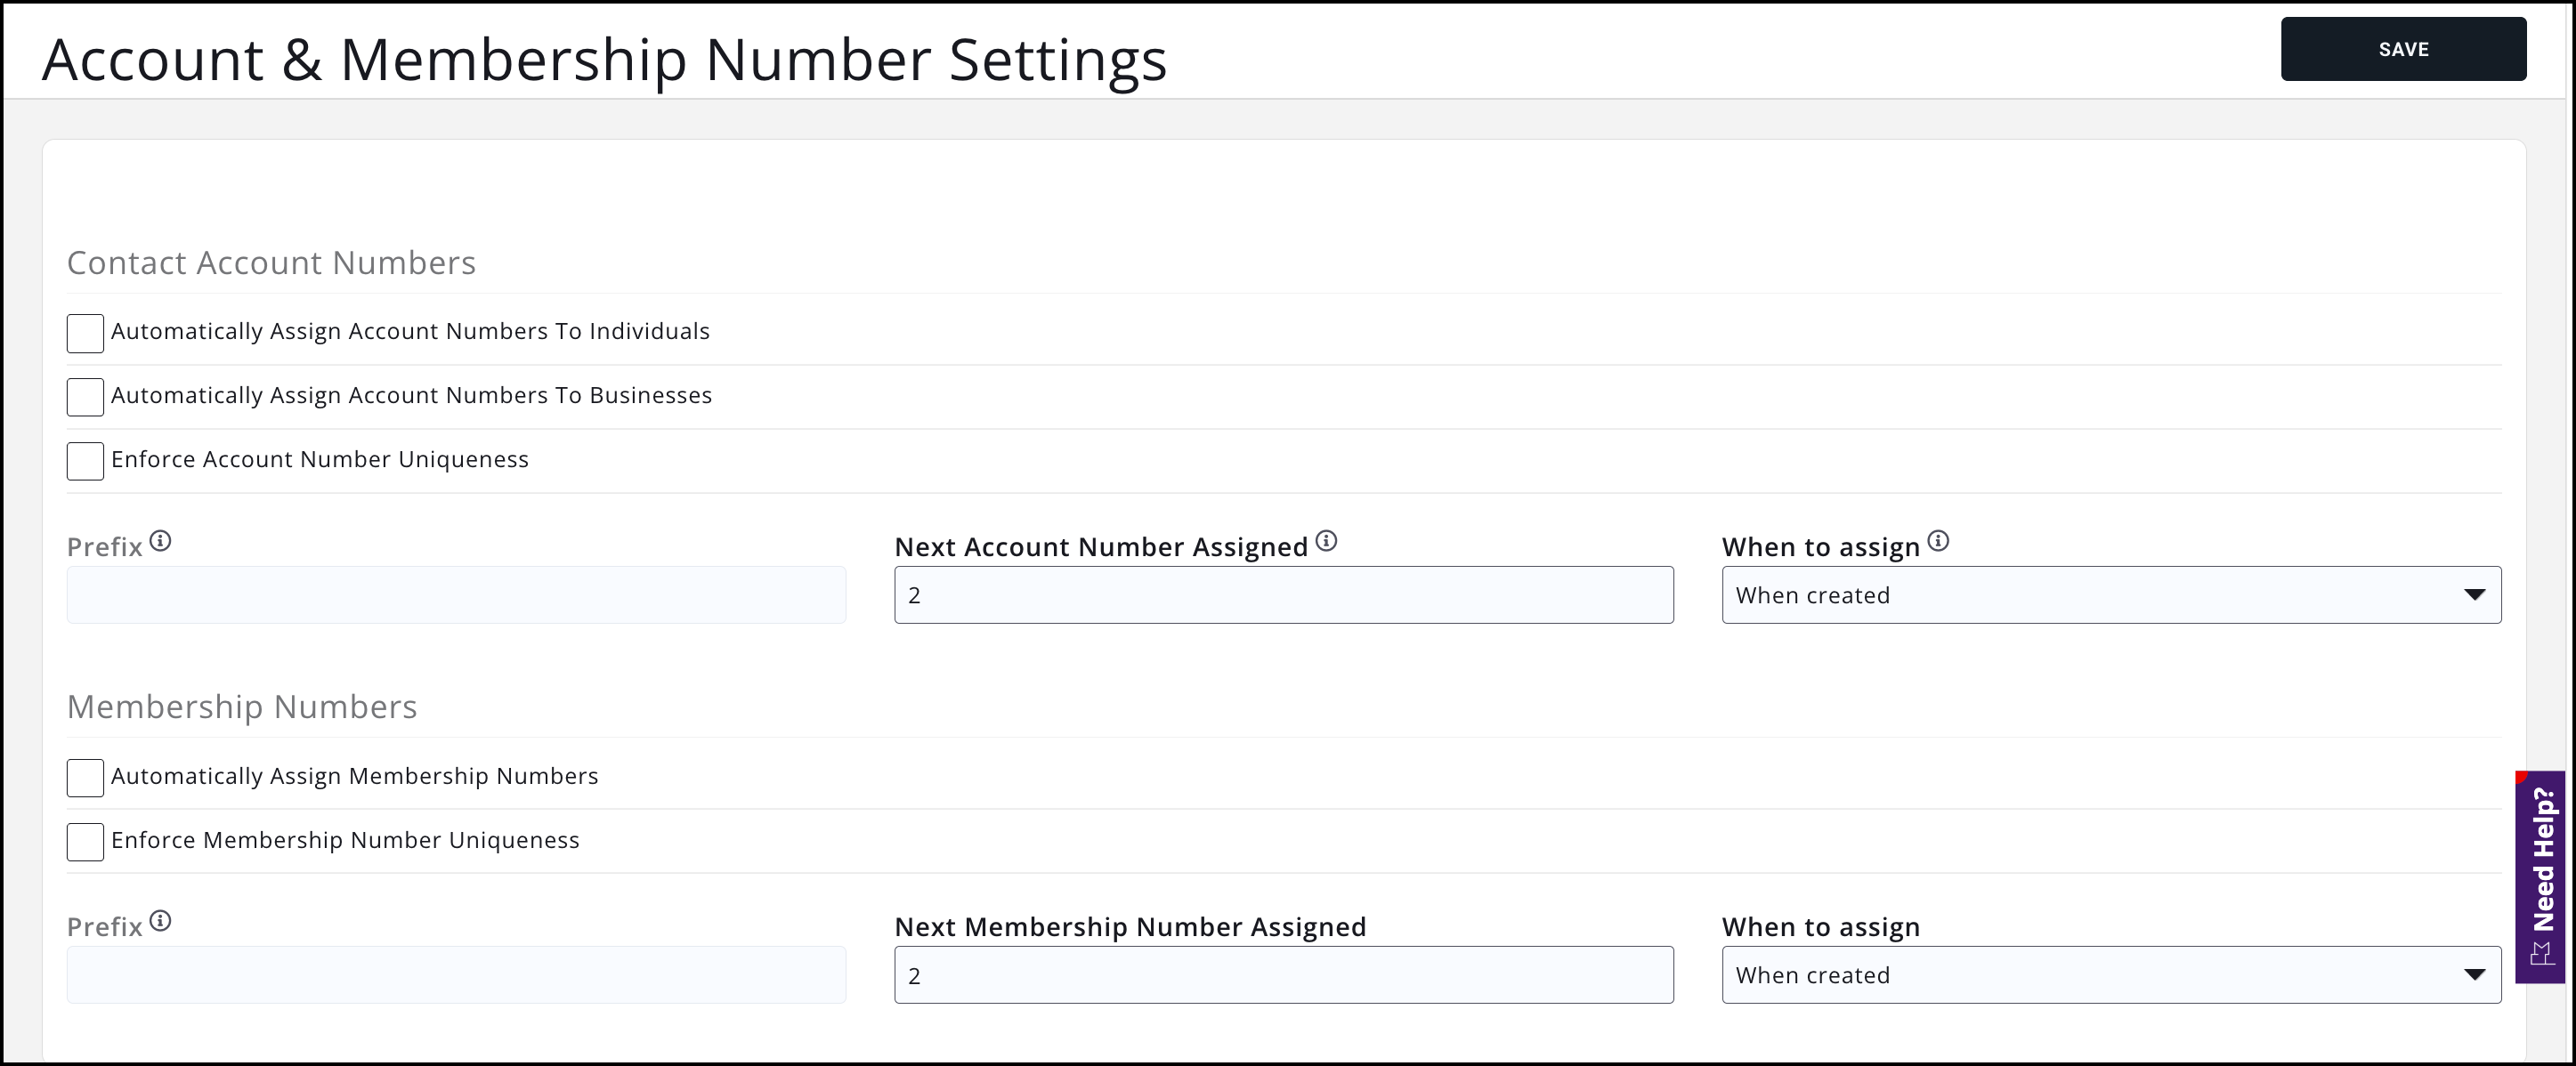Click info icon next to Next Account Number Assigned

1326,541
